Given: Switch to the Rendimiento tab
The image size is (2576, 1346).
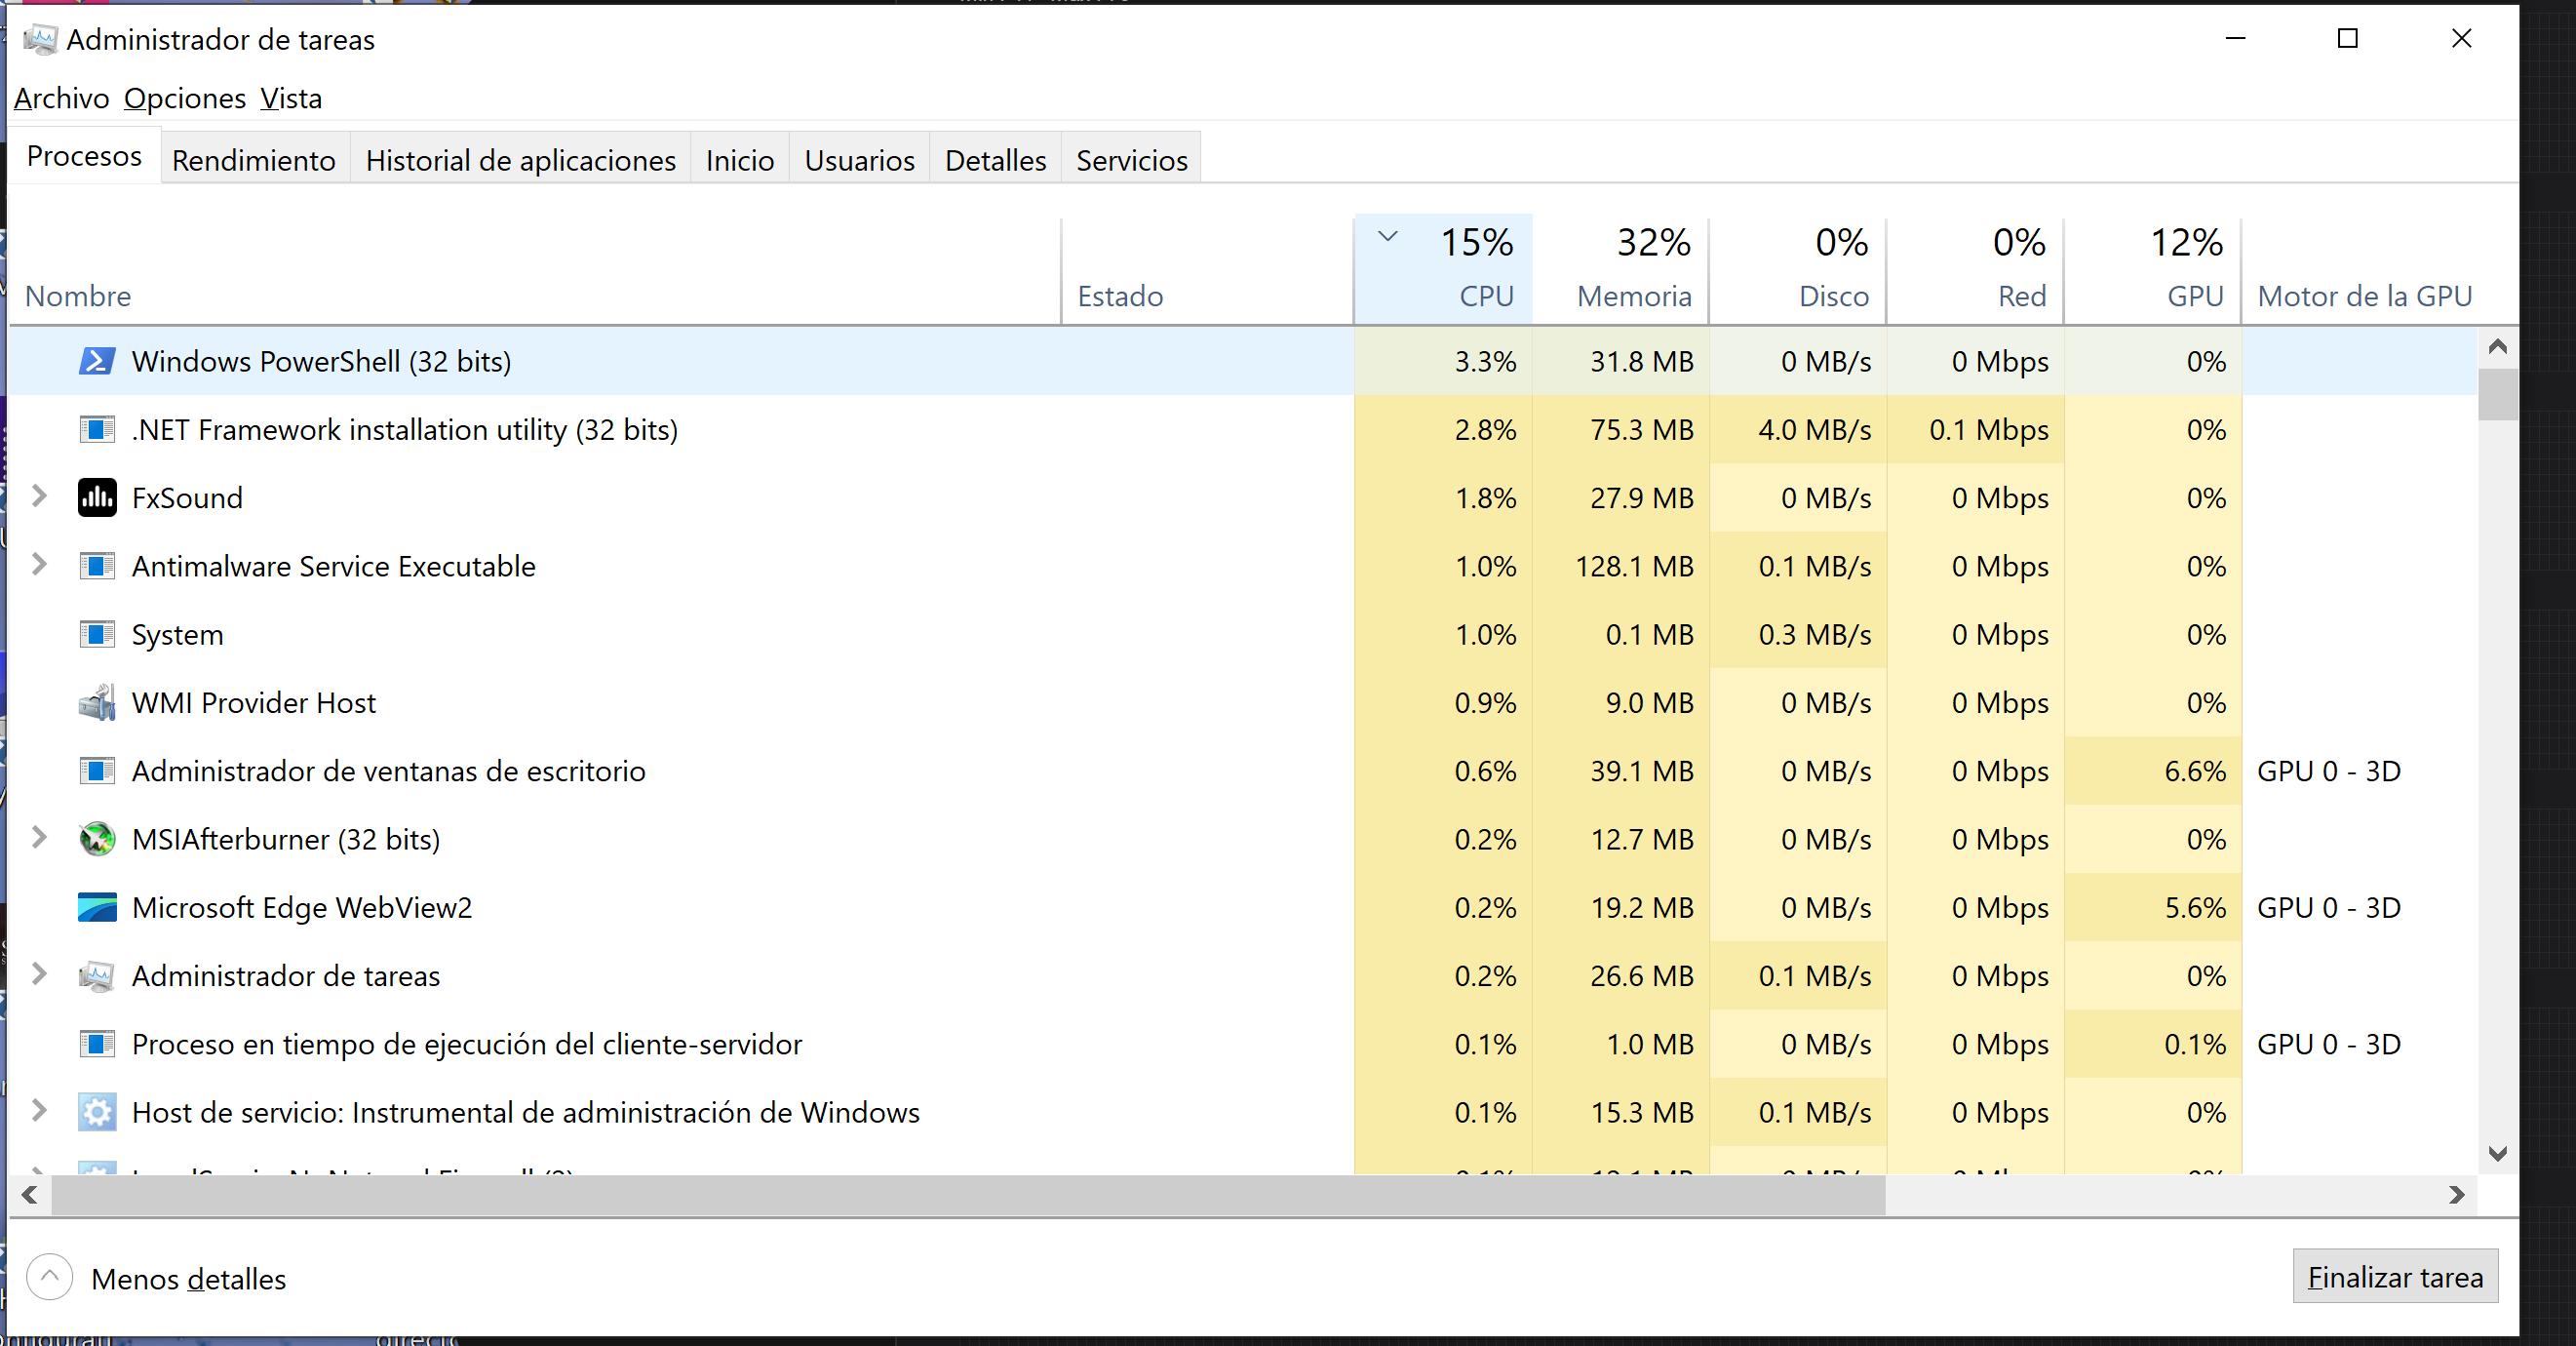Looking at the screenshot, I should (x=254, y=160).
